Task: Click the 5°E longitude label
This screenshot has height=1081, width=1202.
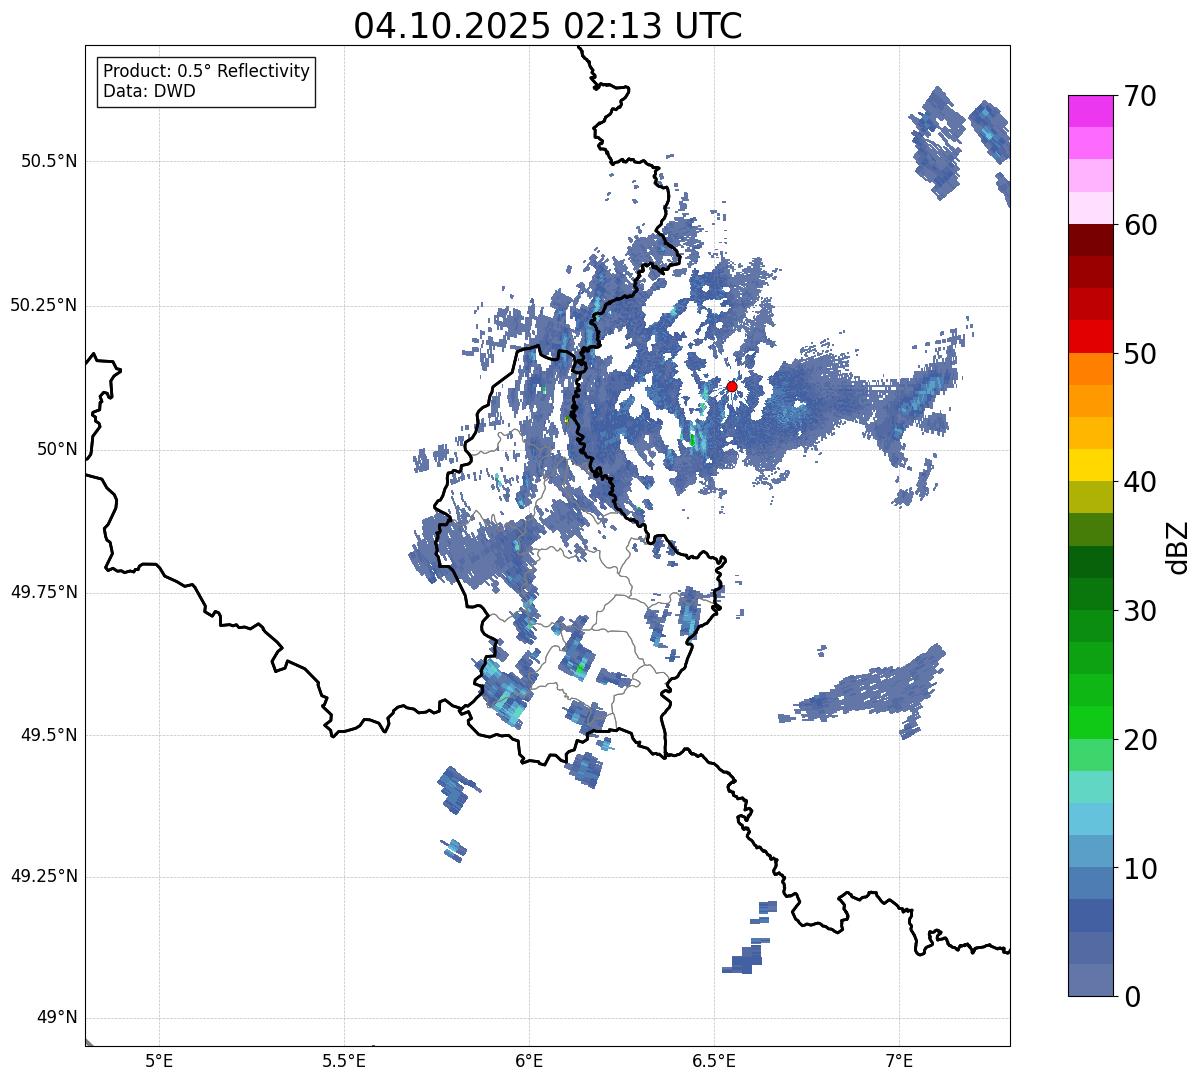Action: point(159,1060)
